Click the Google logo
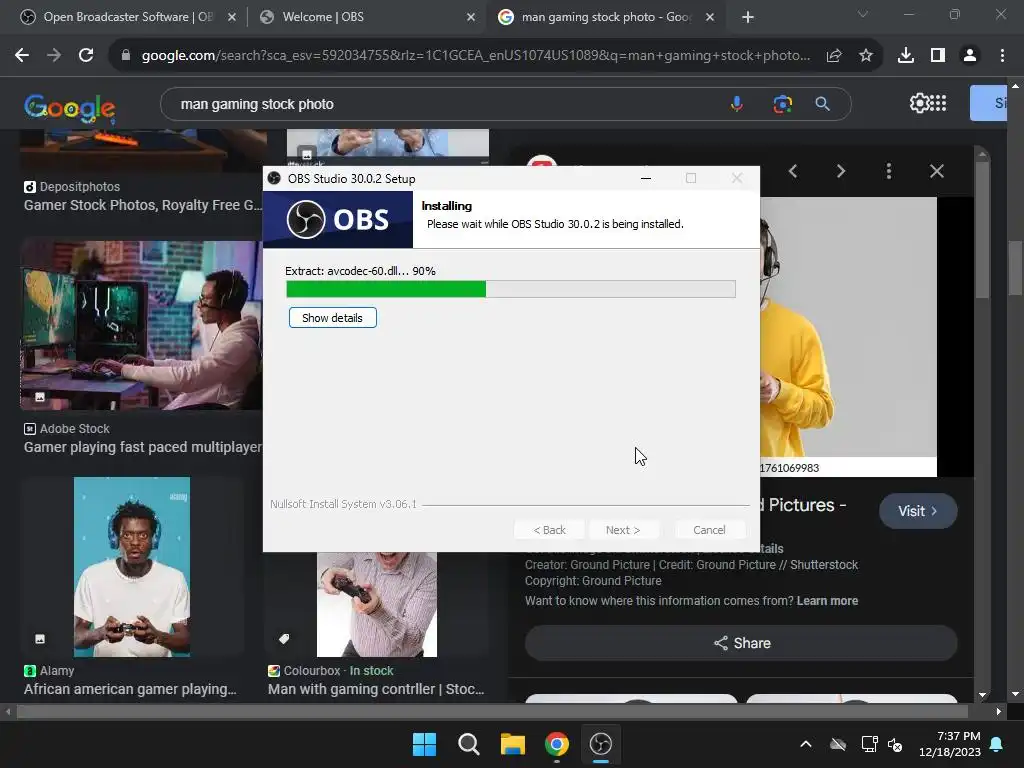 69,108
